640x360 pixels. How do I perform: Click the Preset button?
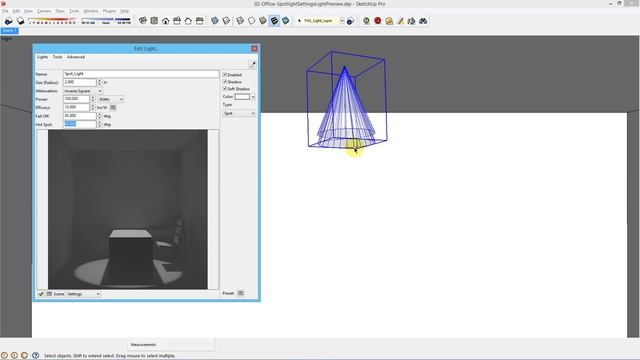(241, 293)
